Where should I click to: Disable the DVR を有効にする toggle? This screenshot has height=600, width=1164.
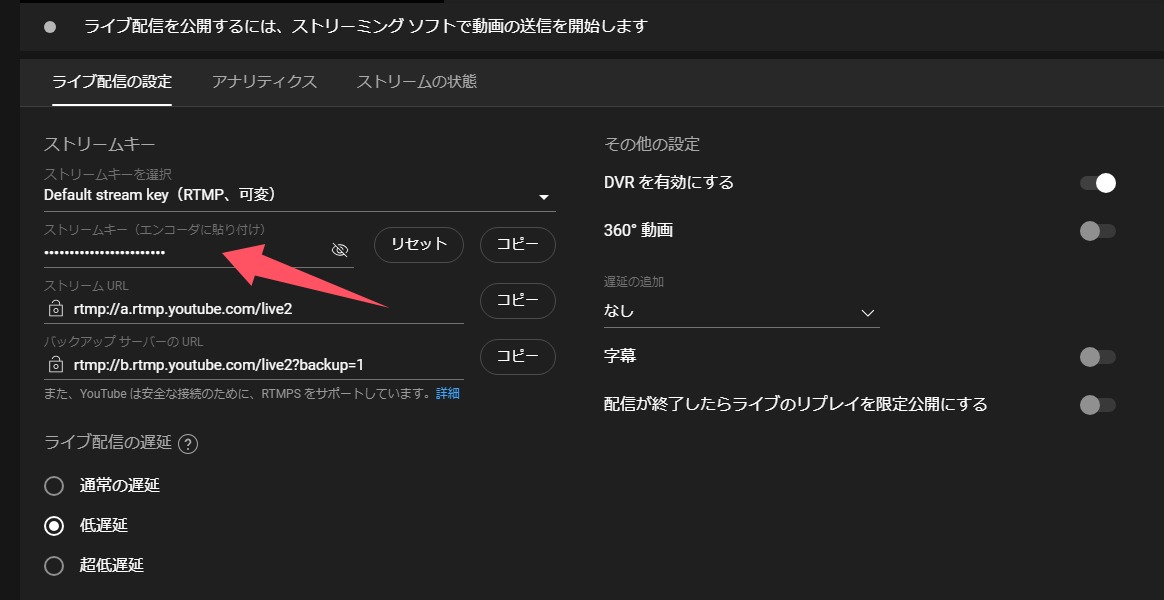[x=1097, y=183]
